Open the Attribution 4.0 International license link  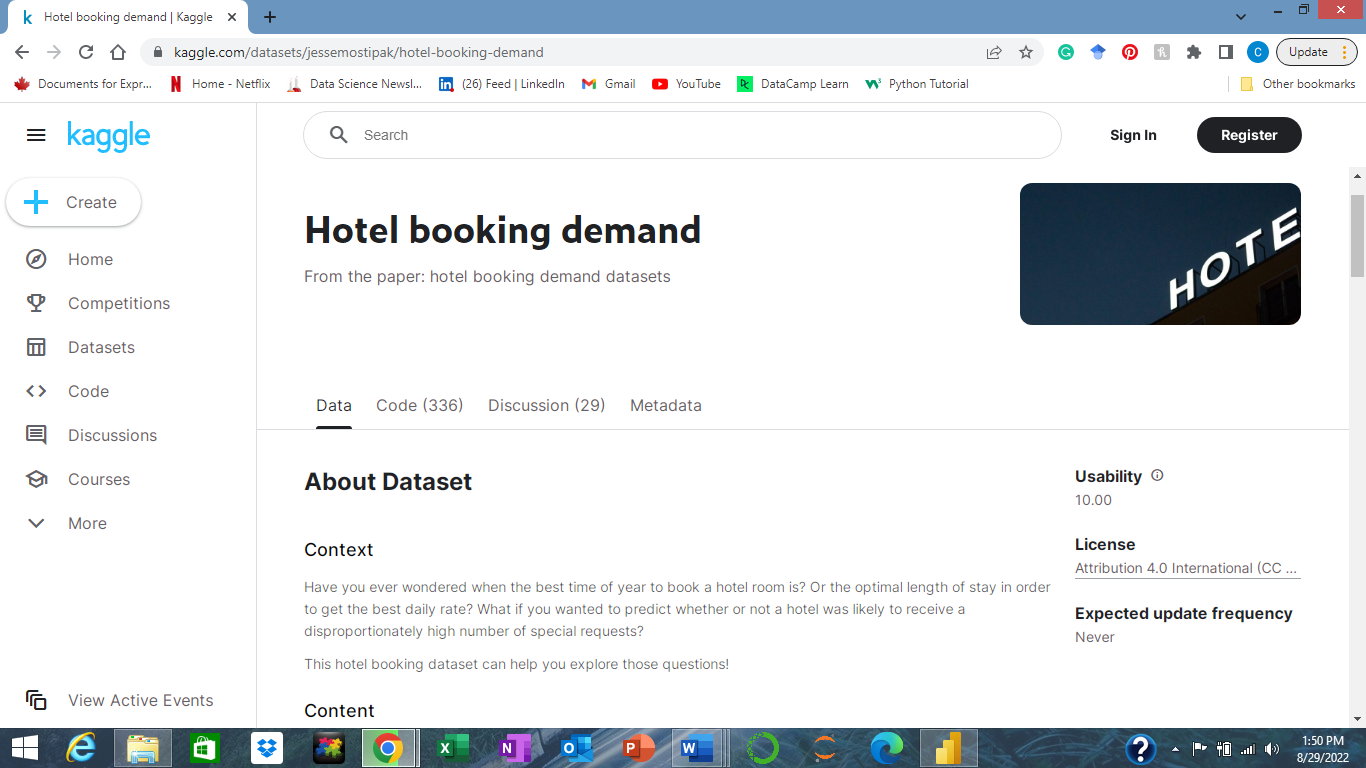tap(1186, 568)
